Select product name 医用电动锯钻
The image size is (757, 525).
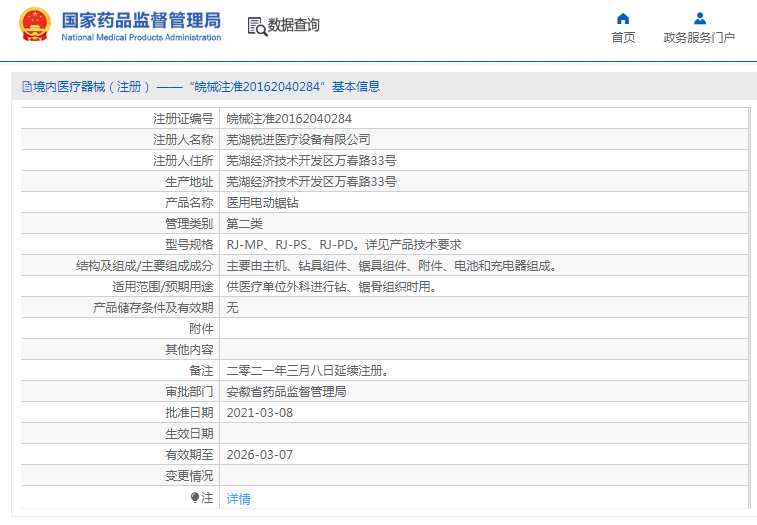click(x=262, y=203)
